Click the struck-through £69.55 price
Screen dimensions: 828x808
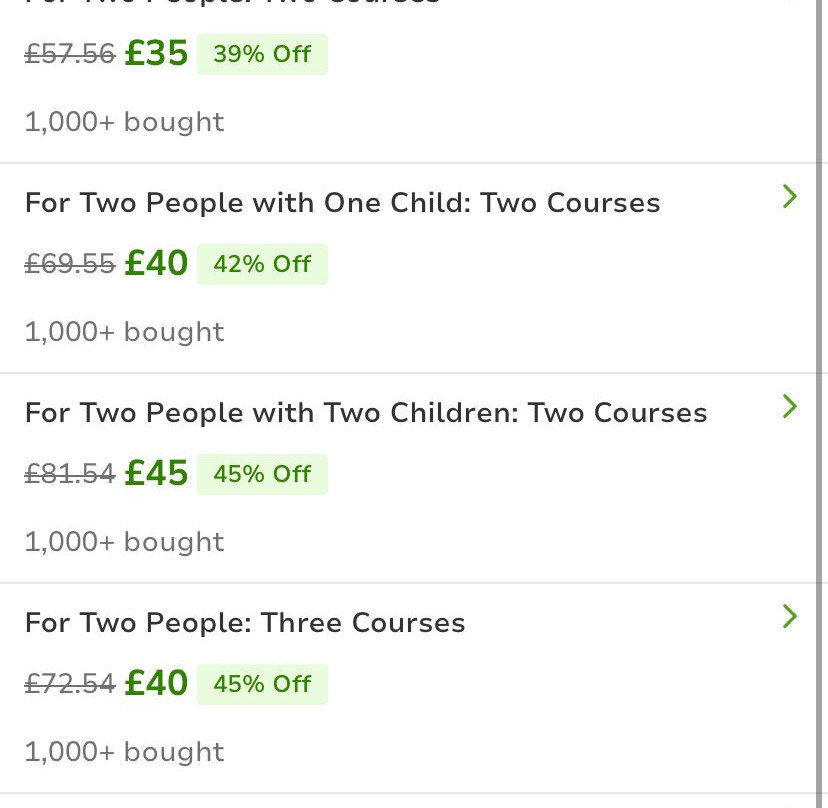(x=70, y=265)
